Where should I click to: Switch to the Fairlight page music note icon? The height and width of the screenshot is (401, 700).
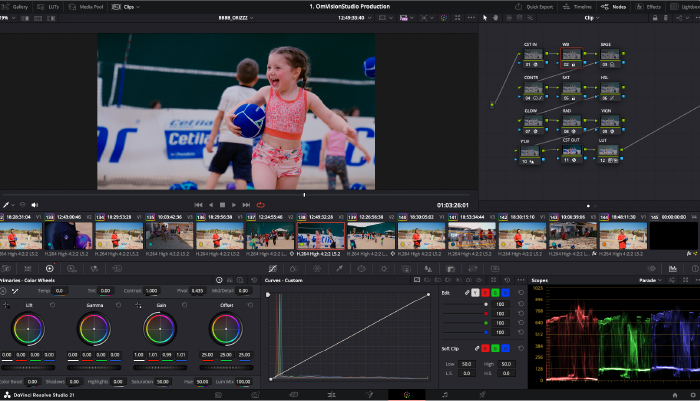pyautogui.click(x=445, y=395)
